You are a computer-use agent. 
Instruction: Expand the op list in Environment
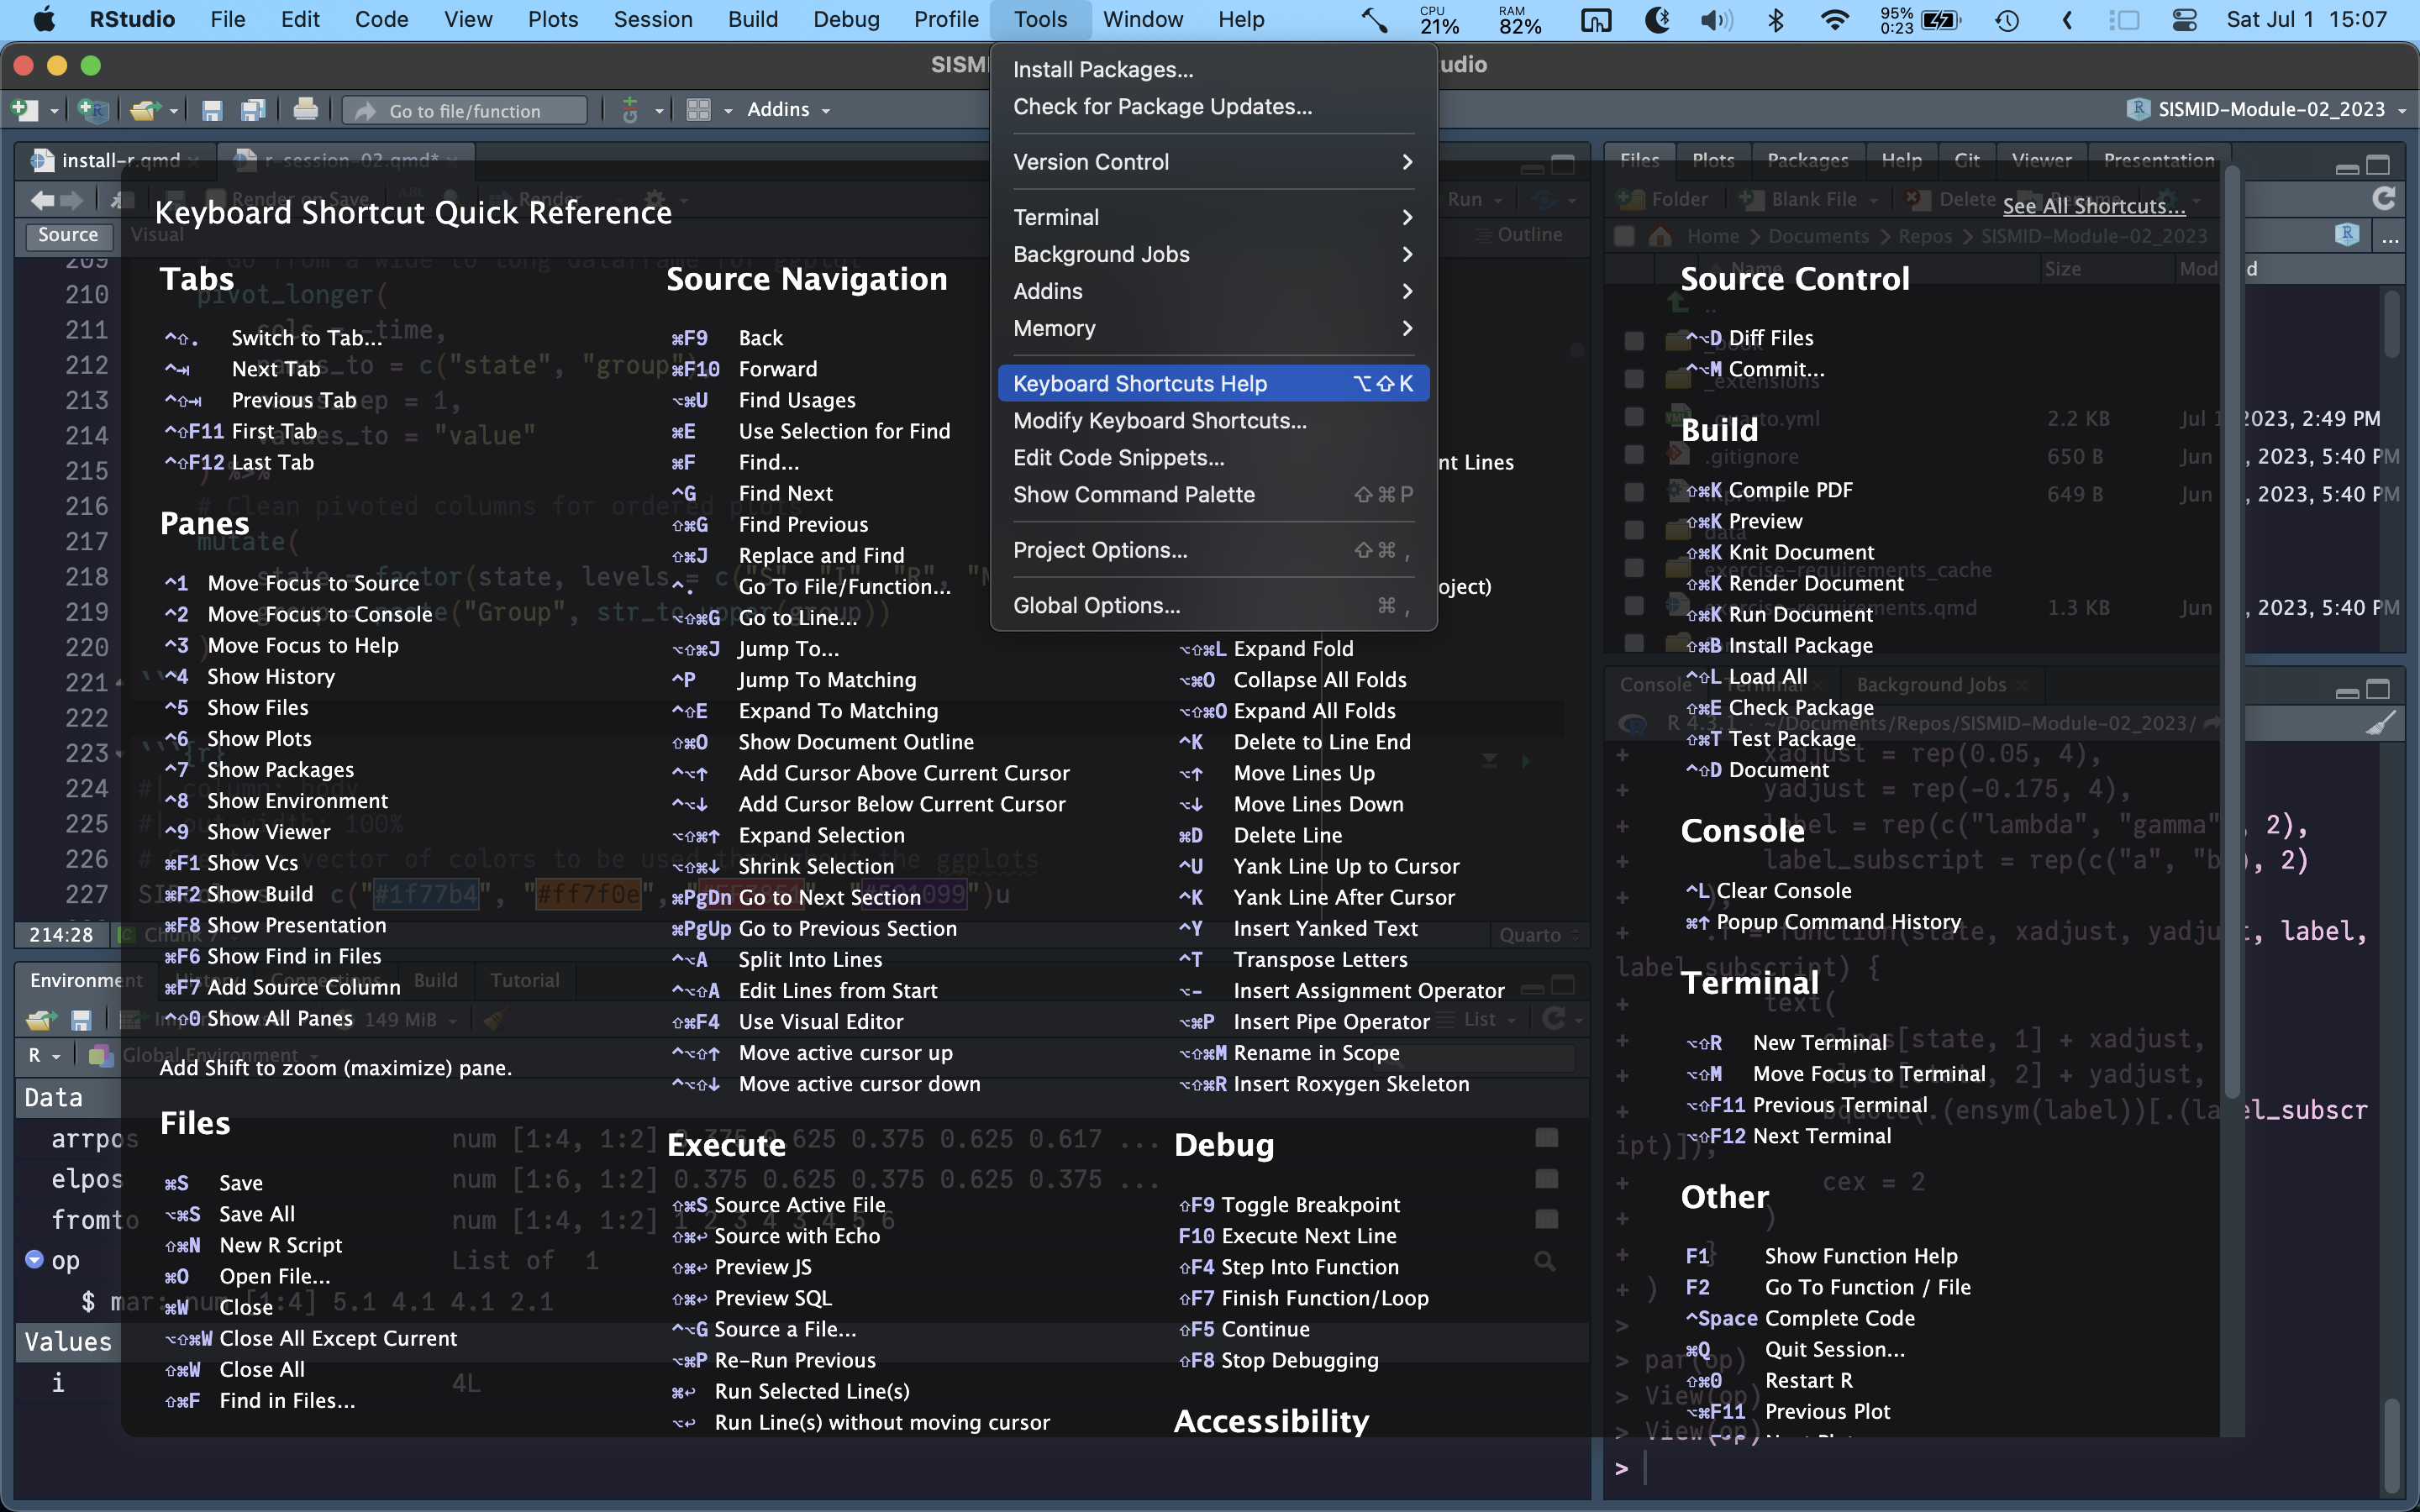pyautogui.click(x=35, y=1259)
